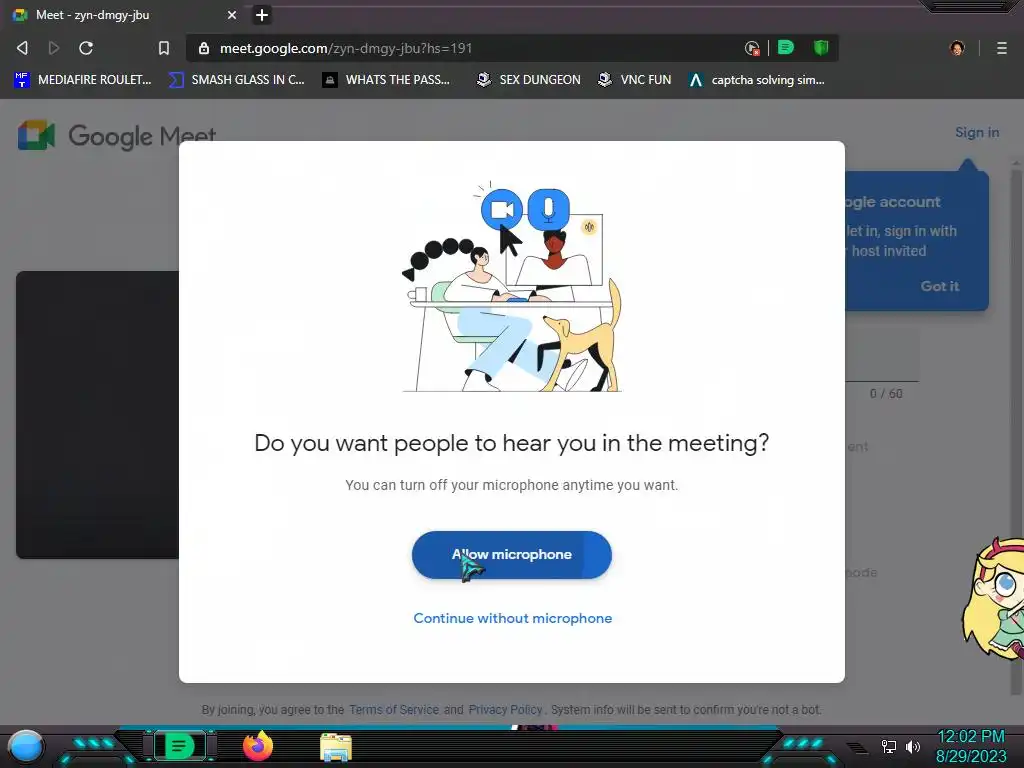
Task: Close the Meet zyn-dmgy-jbu tab
Action: coord(232,15)
